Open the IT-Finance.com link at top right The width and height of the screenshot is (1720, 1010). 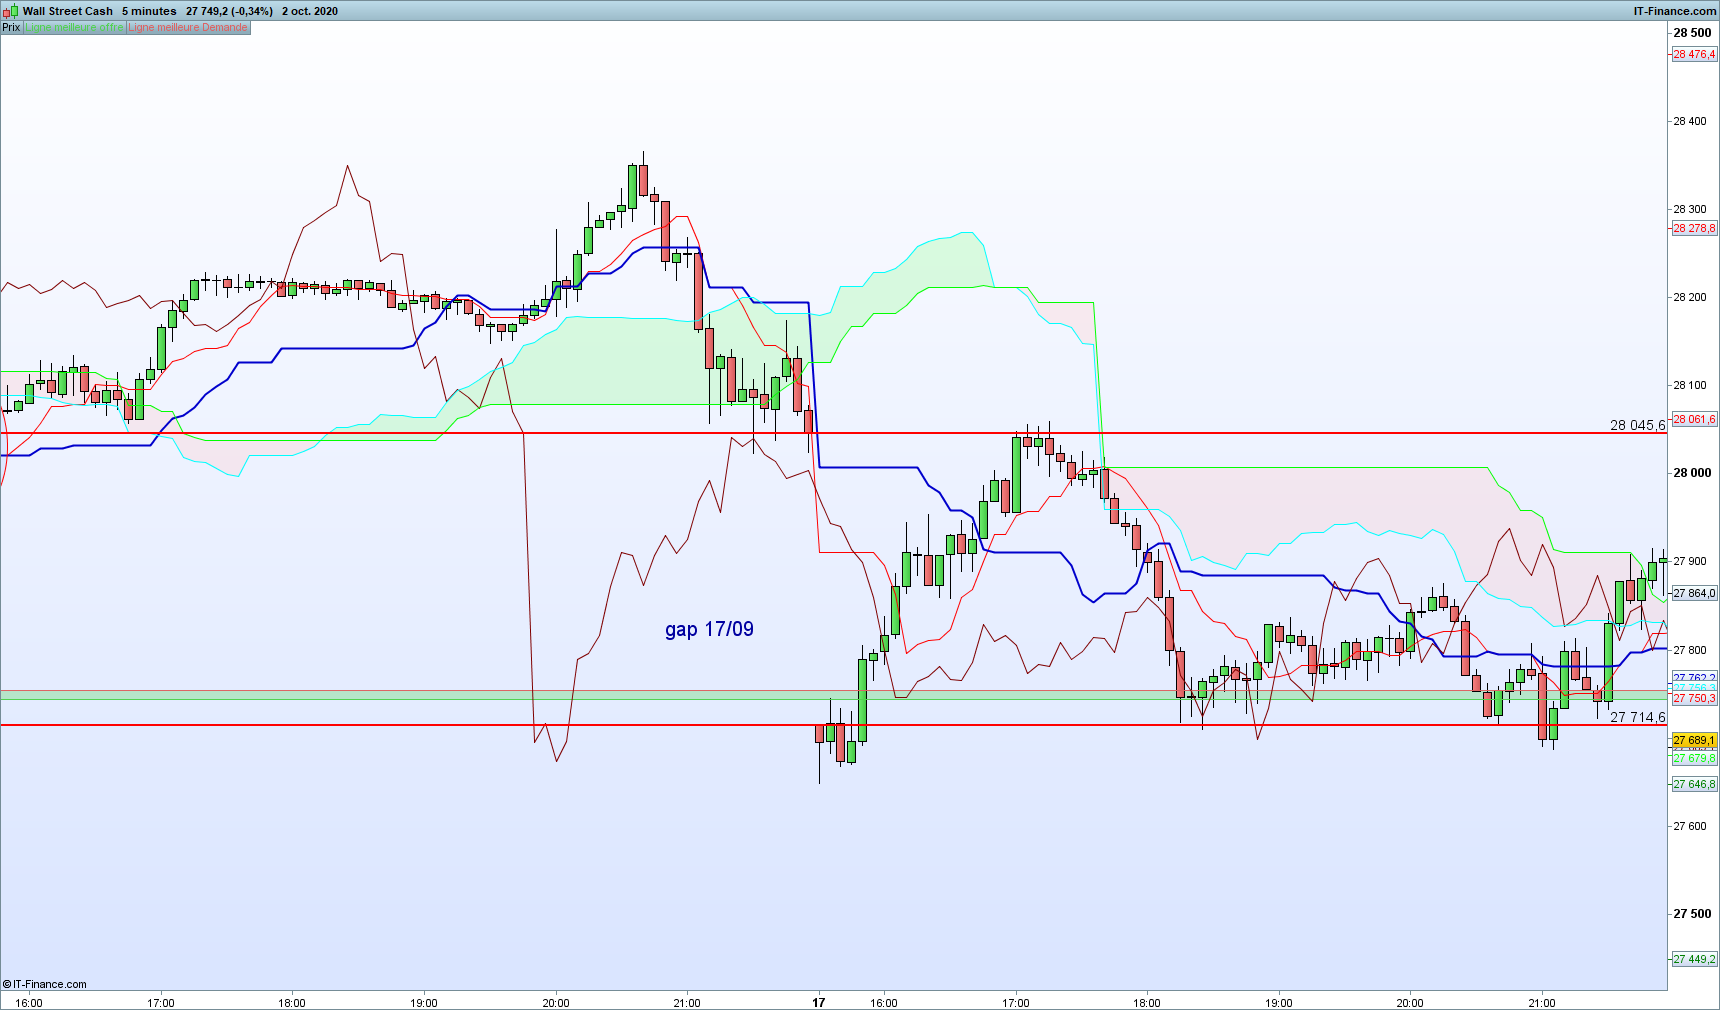(1675, 11)
